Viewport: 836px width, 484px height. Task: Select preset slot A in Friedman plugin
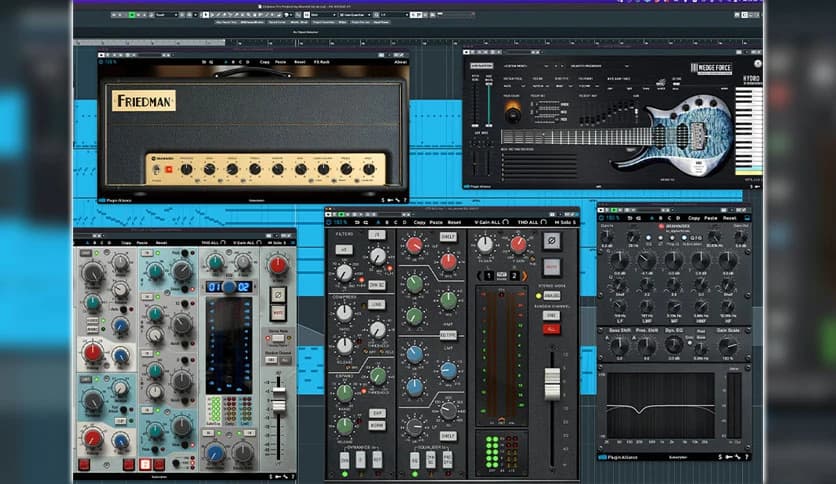click(x=226, y=62)
